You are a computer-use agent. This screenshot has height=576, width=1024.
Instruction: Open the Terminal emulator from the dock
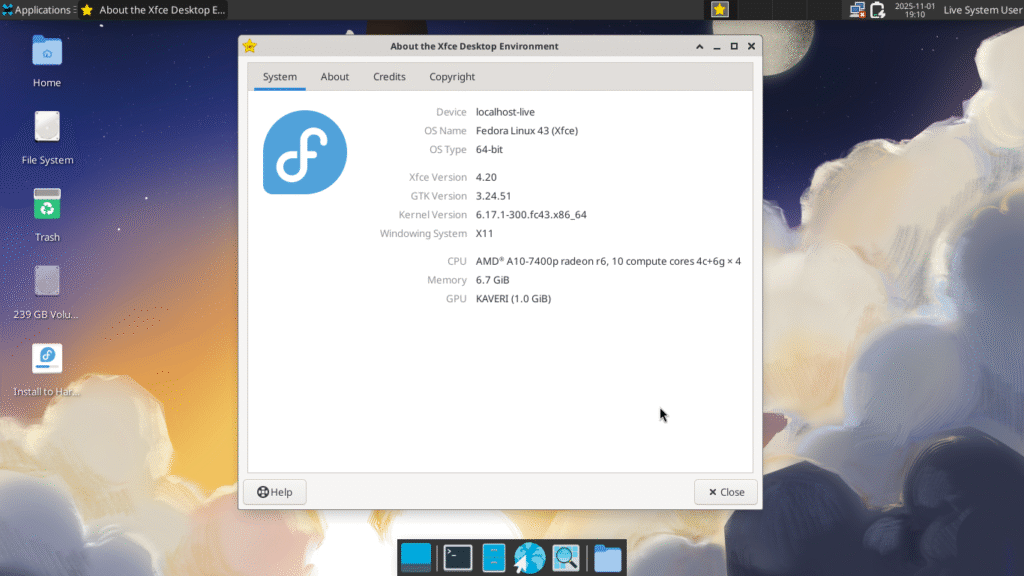click(458, 557)
